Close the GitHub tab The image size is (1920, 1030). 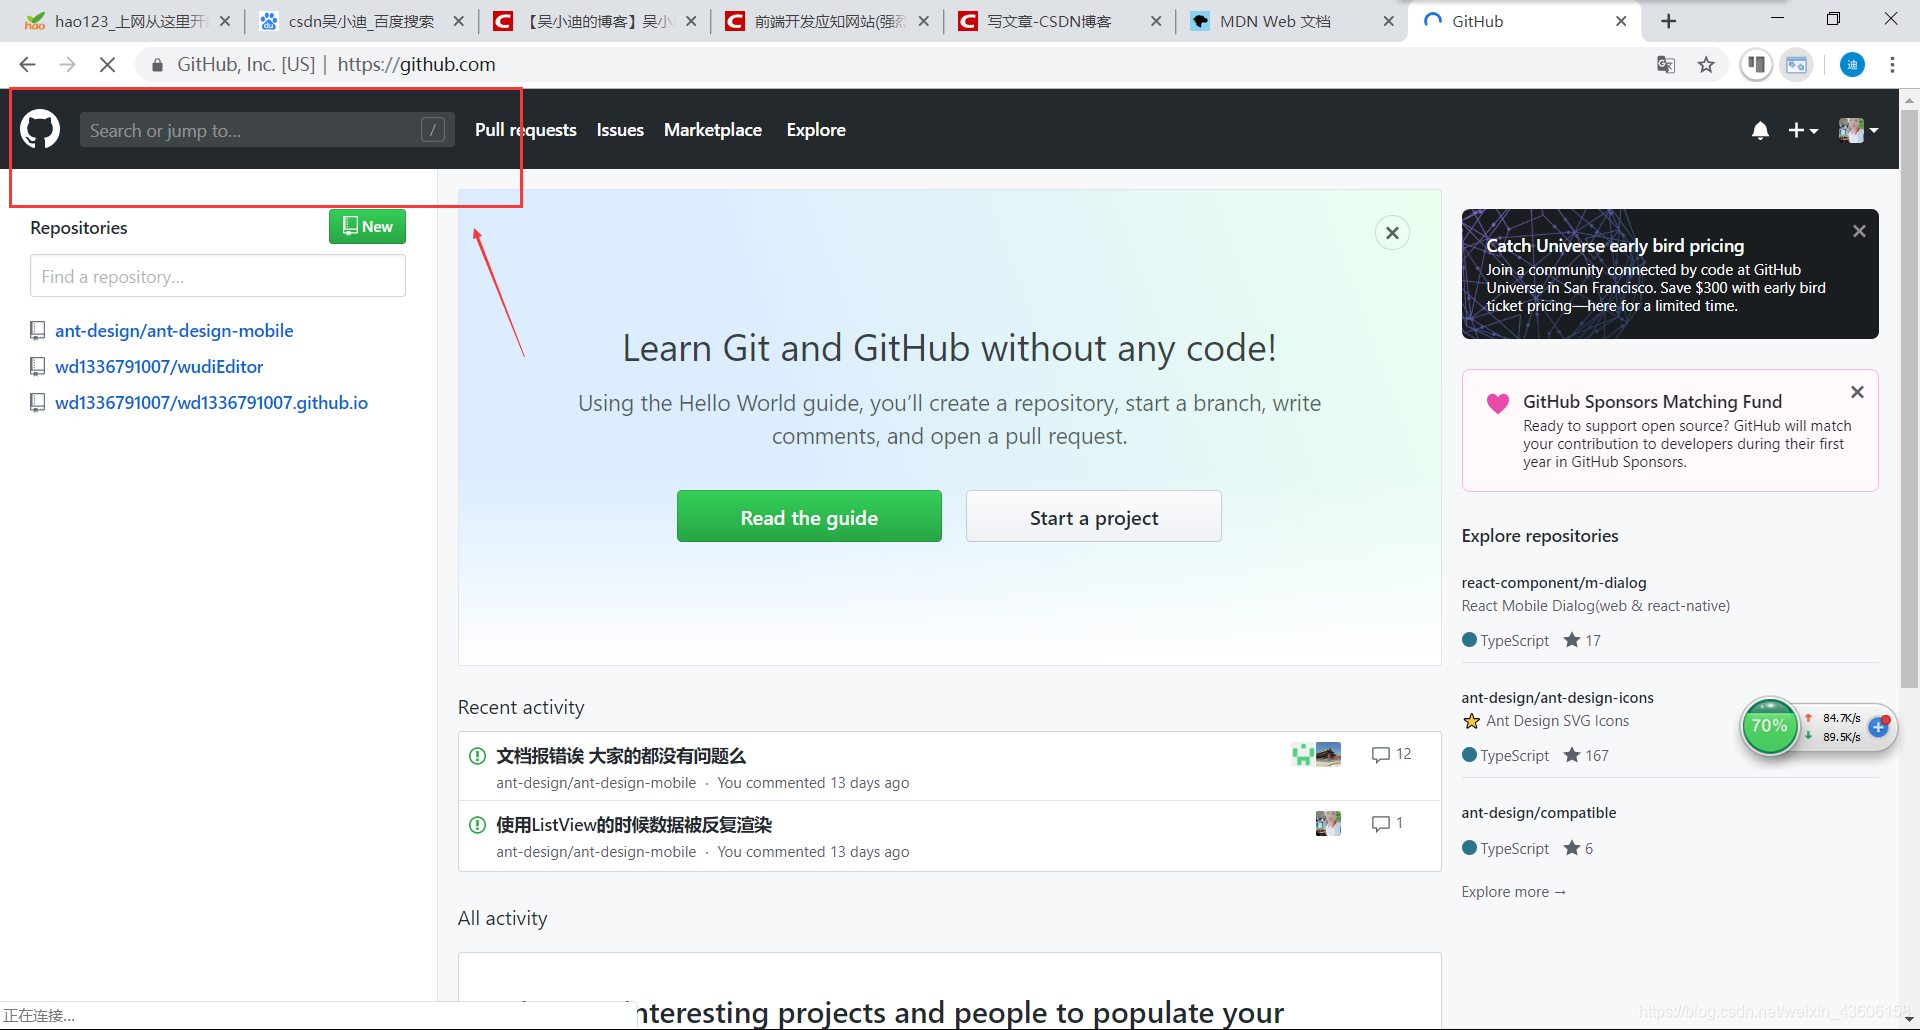click(x=1621, y=21)
